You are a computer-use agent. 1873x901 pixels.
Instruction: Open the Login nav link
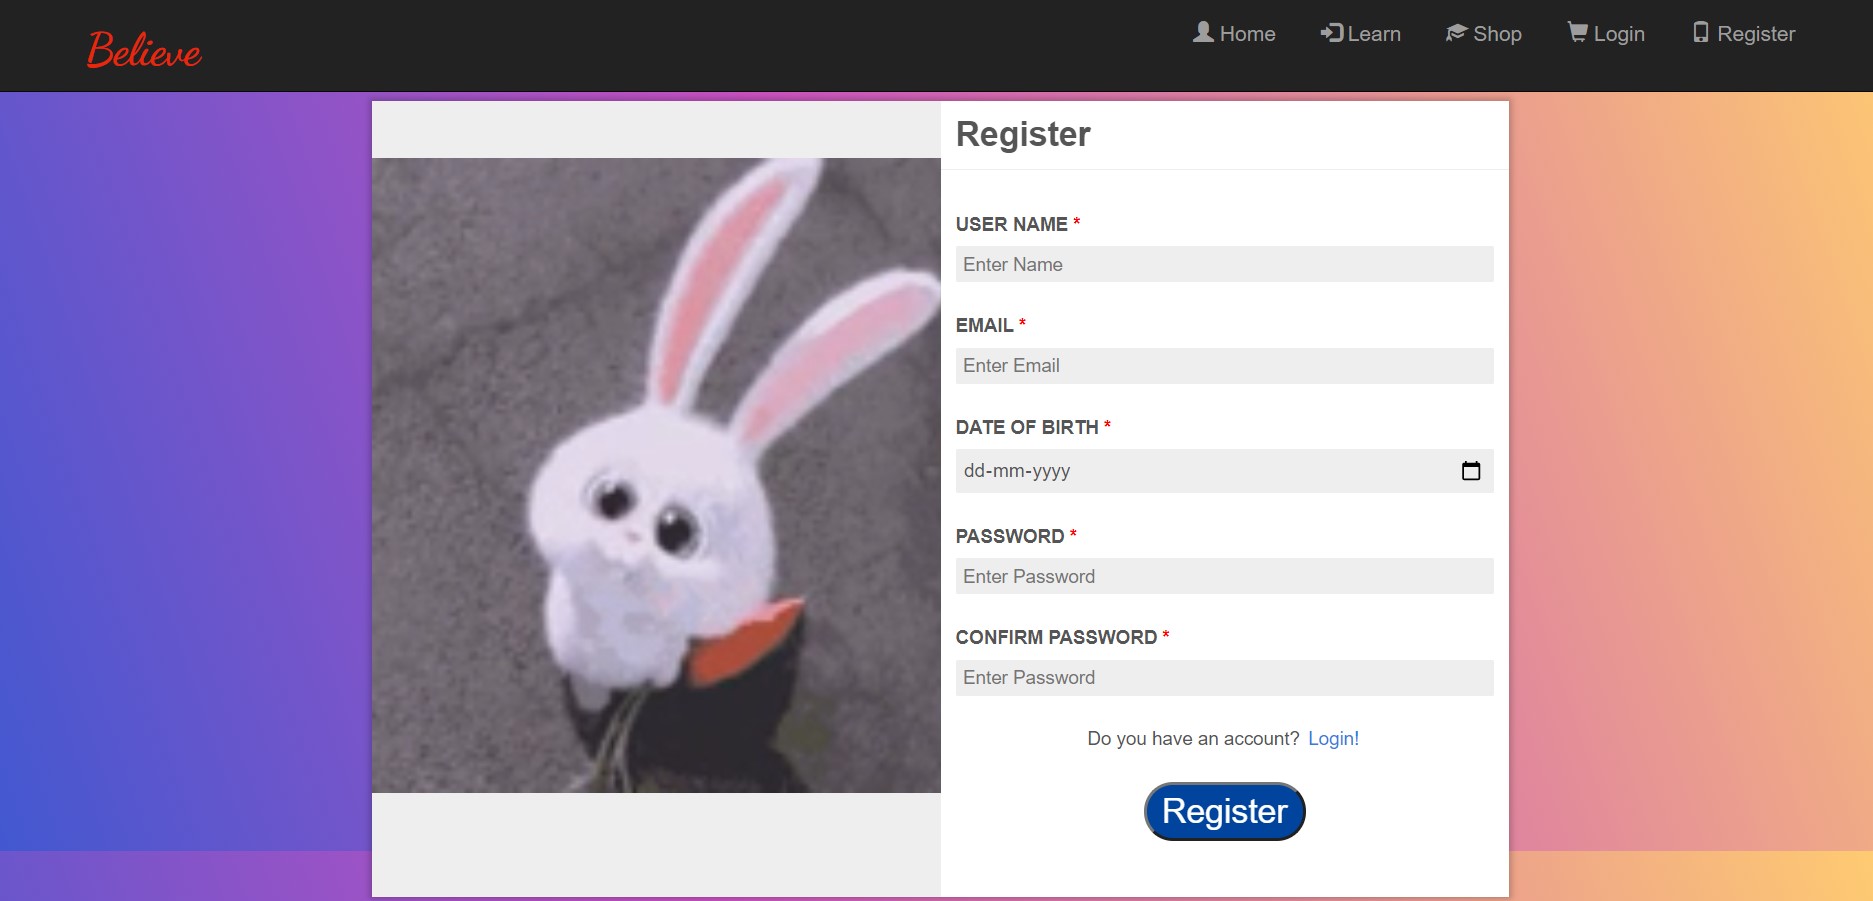coord(1619,34)
